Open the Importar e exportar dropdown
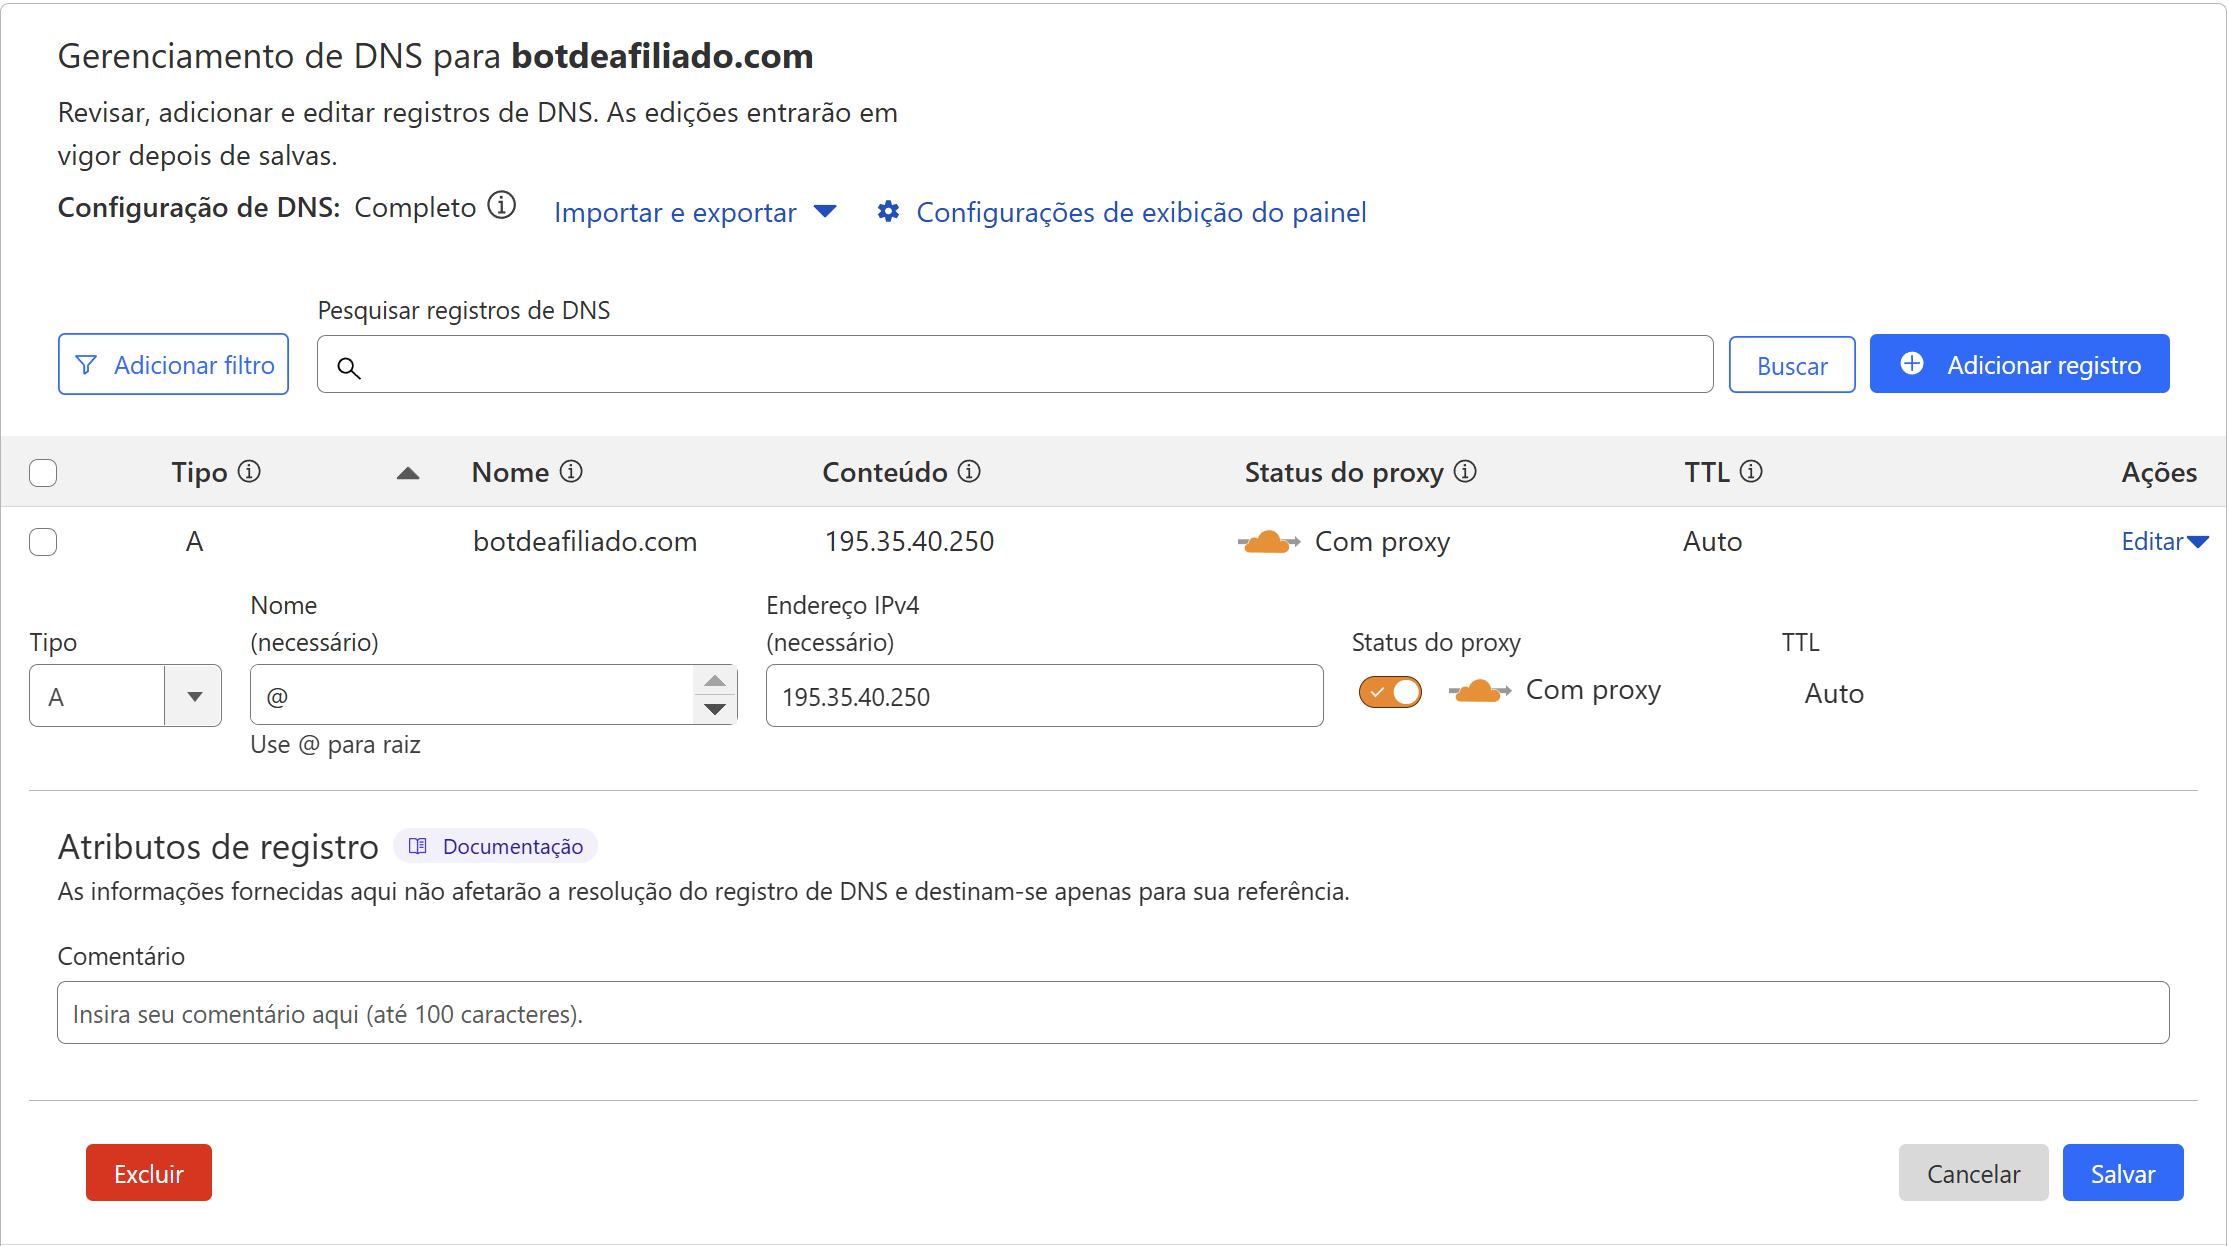This screenshot has width=2229, height=1246. point(695,212)
